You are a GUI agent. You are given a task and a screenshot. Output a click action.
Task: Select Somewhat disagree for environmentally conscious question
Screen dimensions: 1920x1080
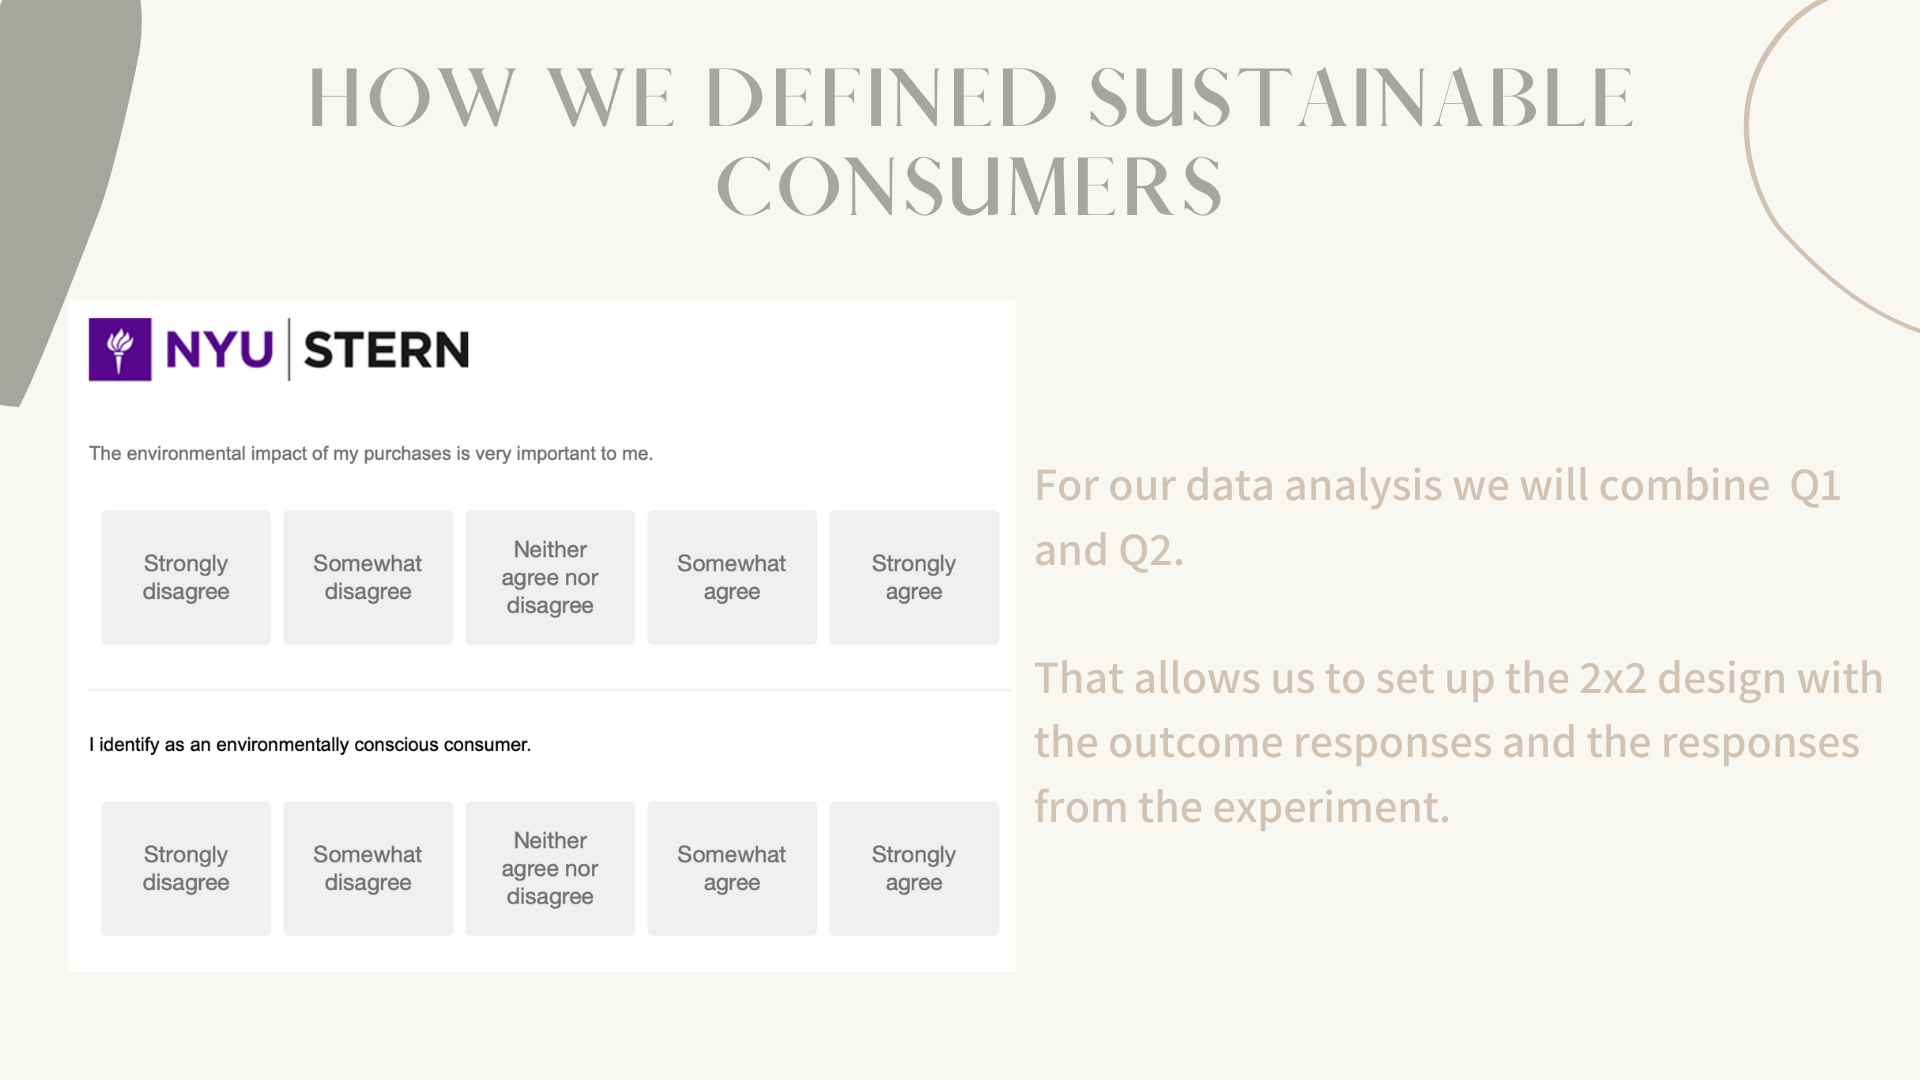368,868
